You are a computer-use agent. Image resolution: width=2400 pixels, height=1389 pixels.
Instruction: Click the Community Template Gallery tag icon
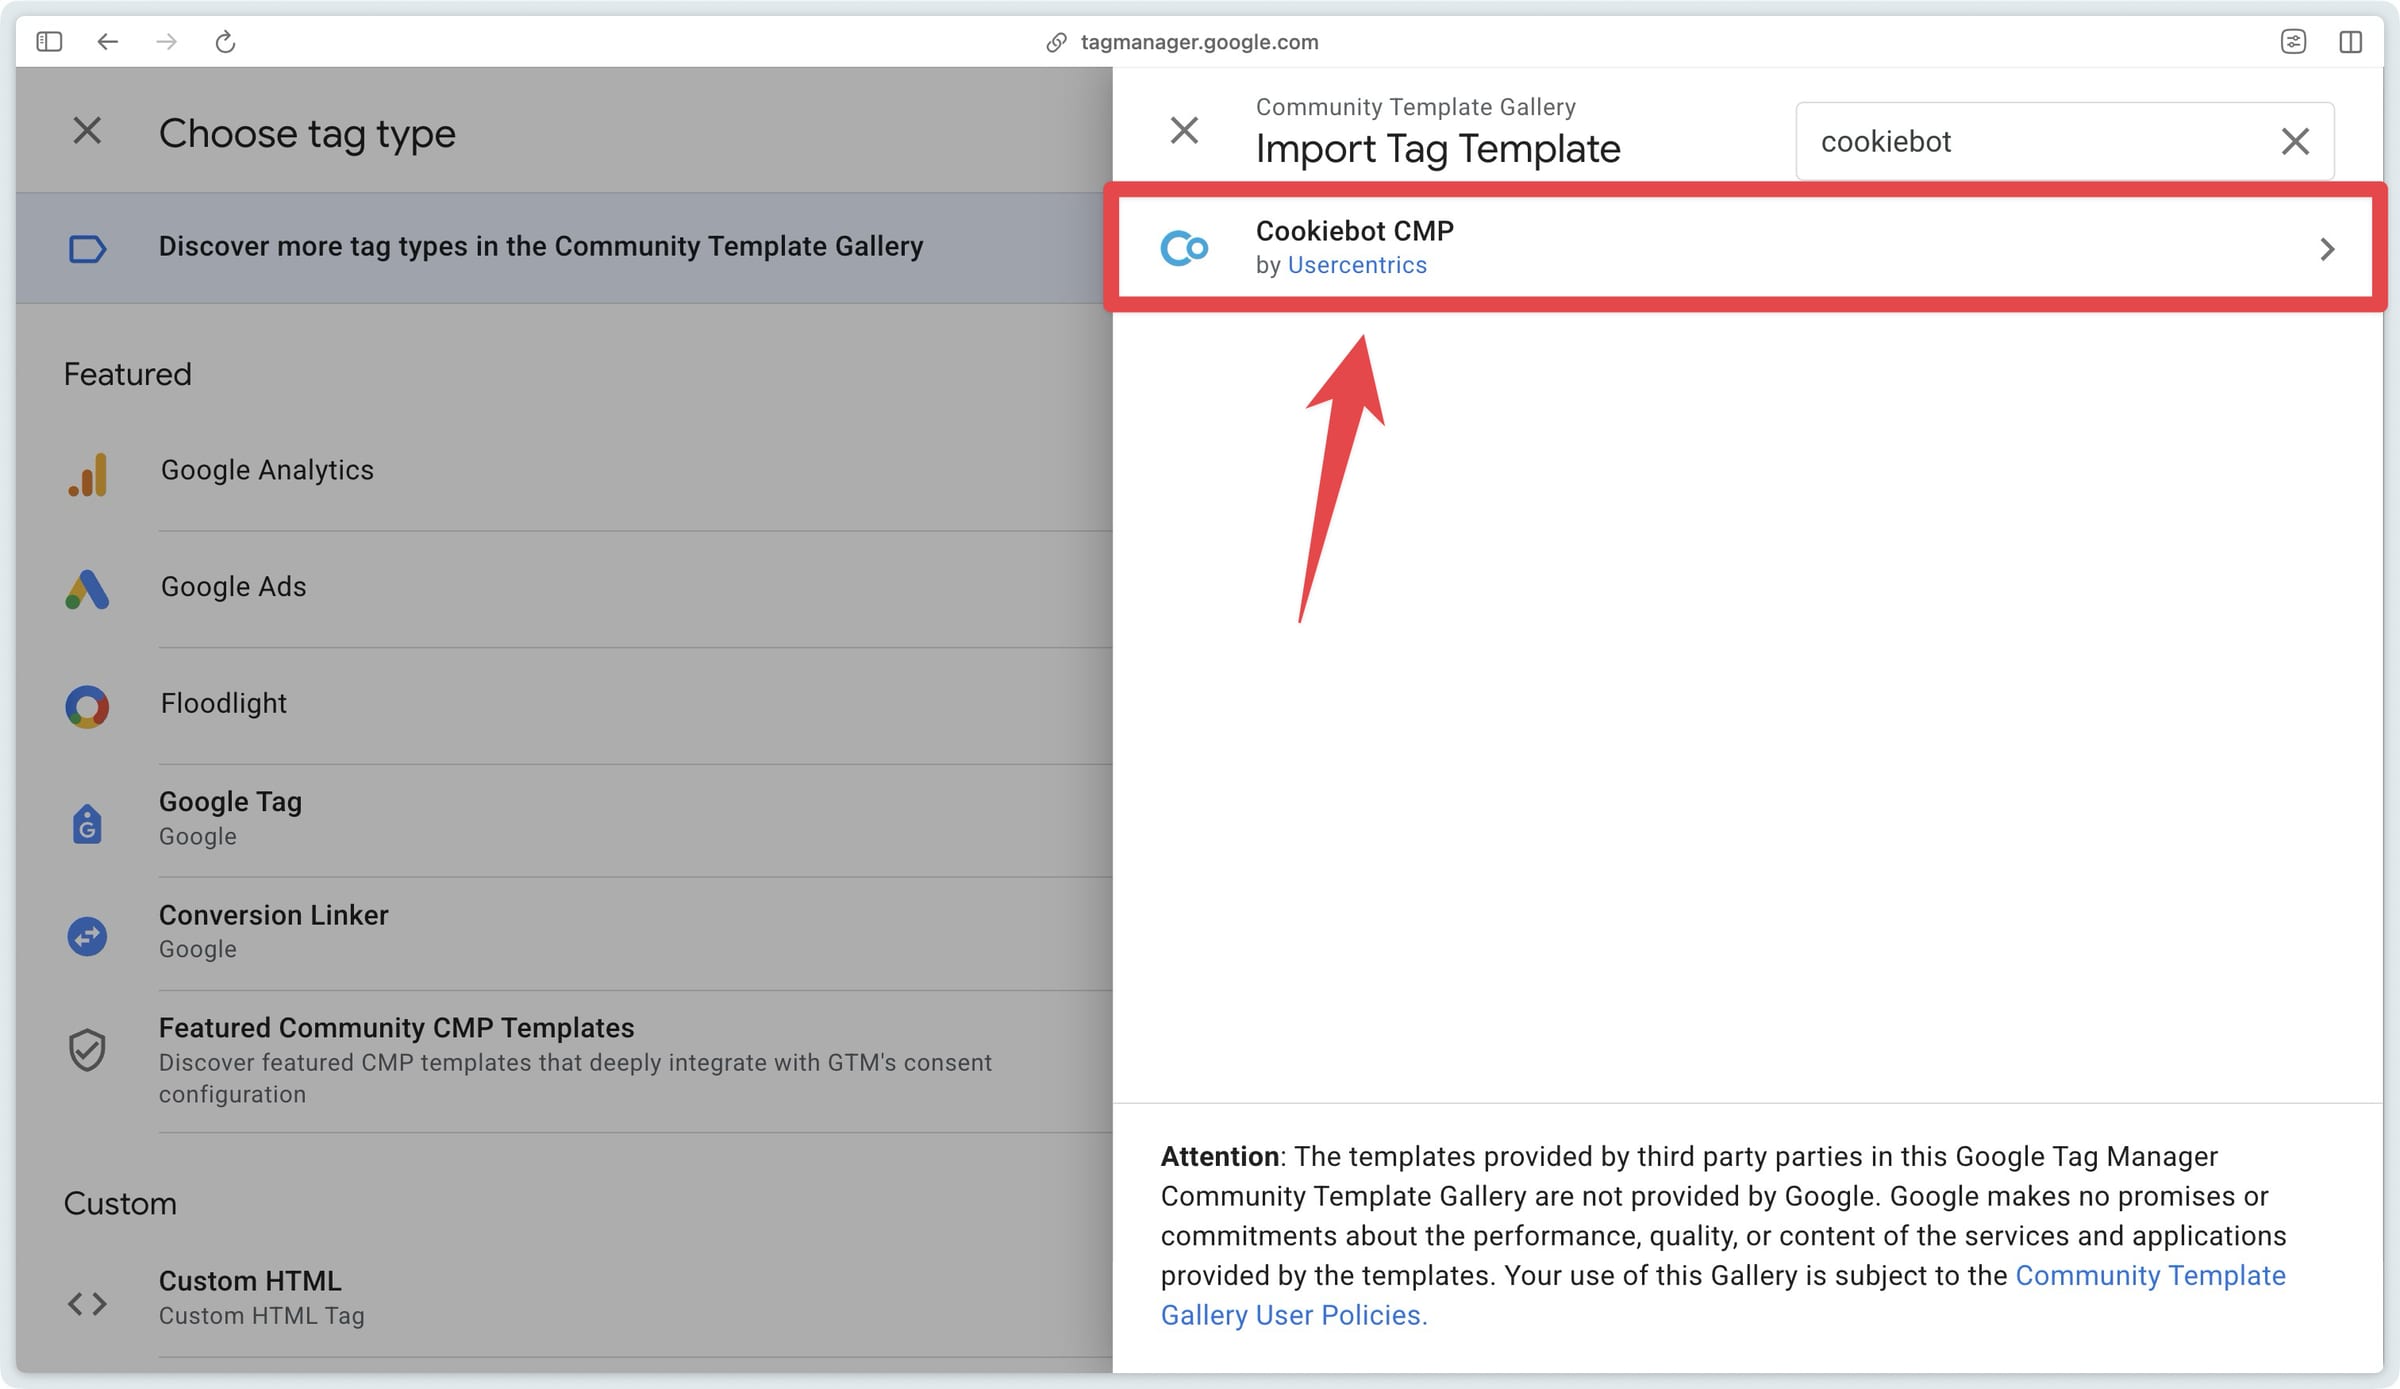point(87,248)
